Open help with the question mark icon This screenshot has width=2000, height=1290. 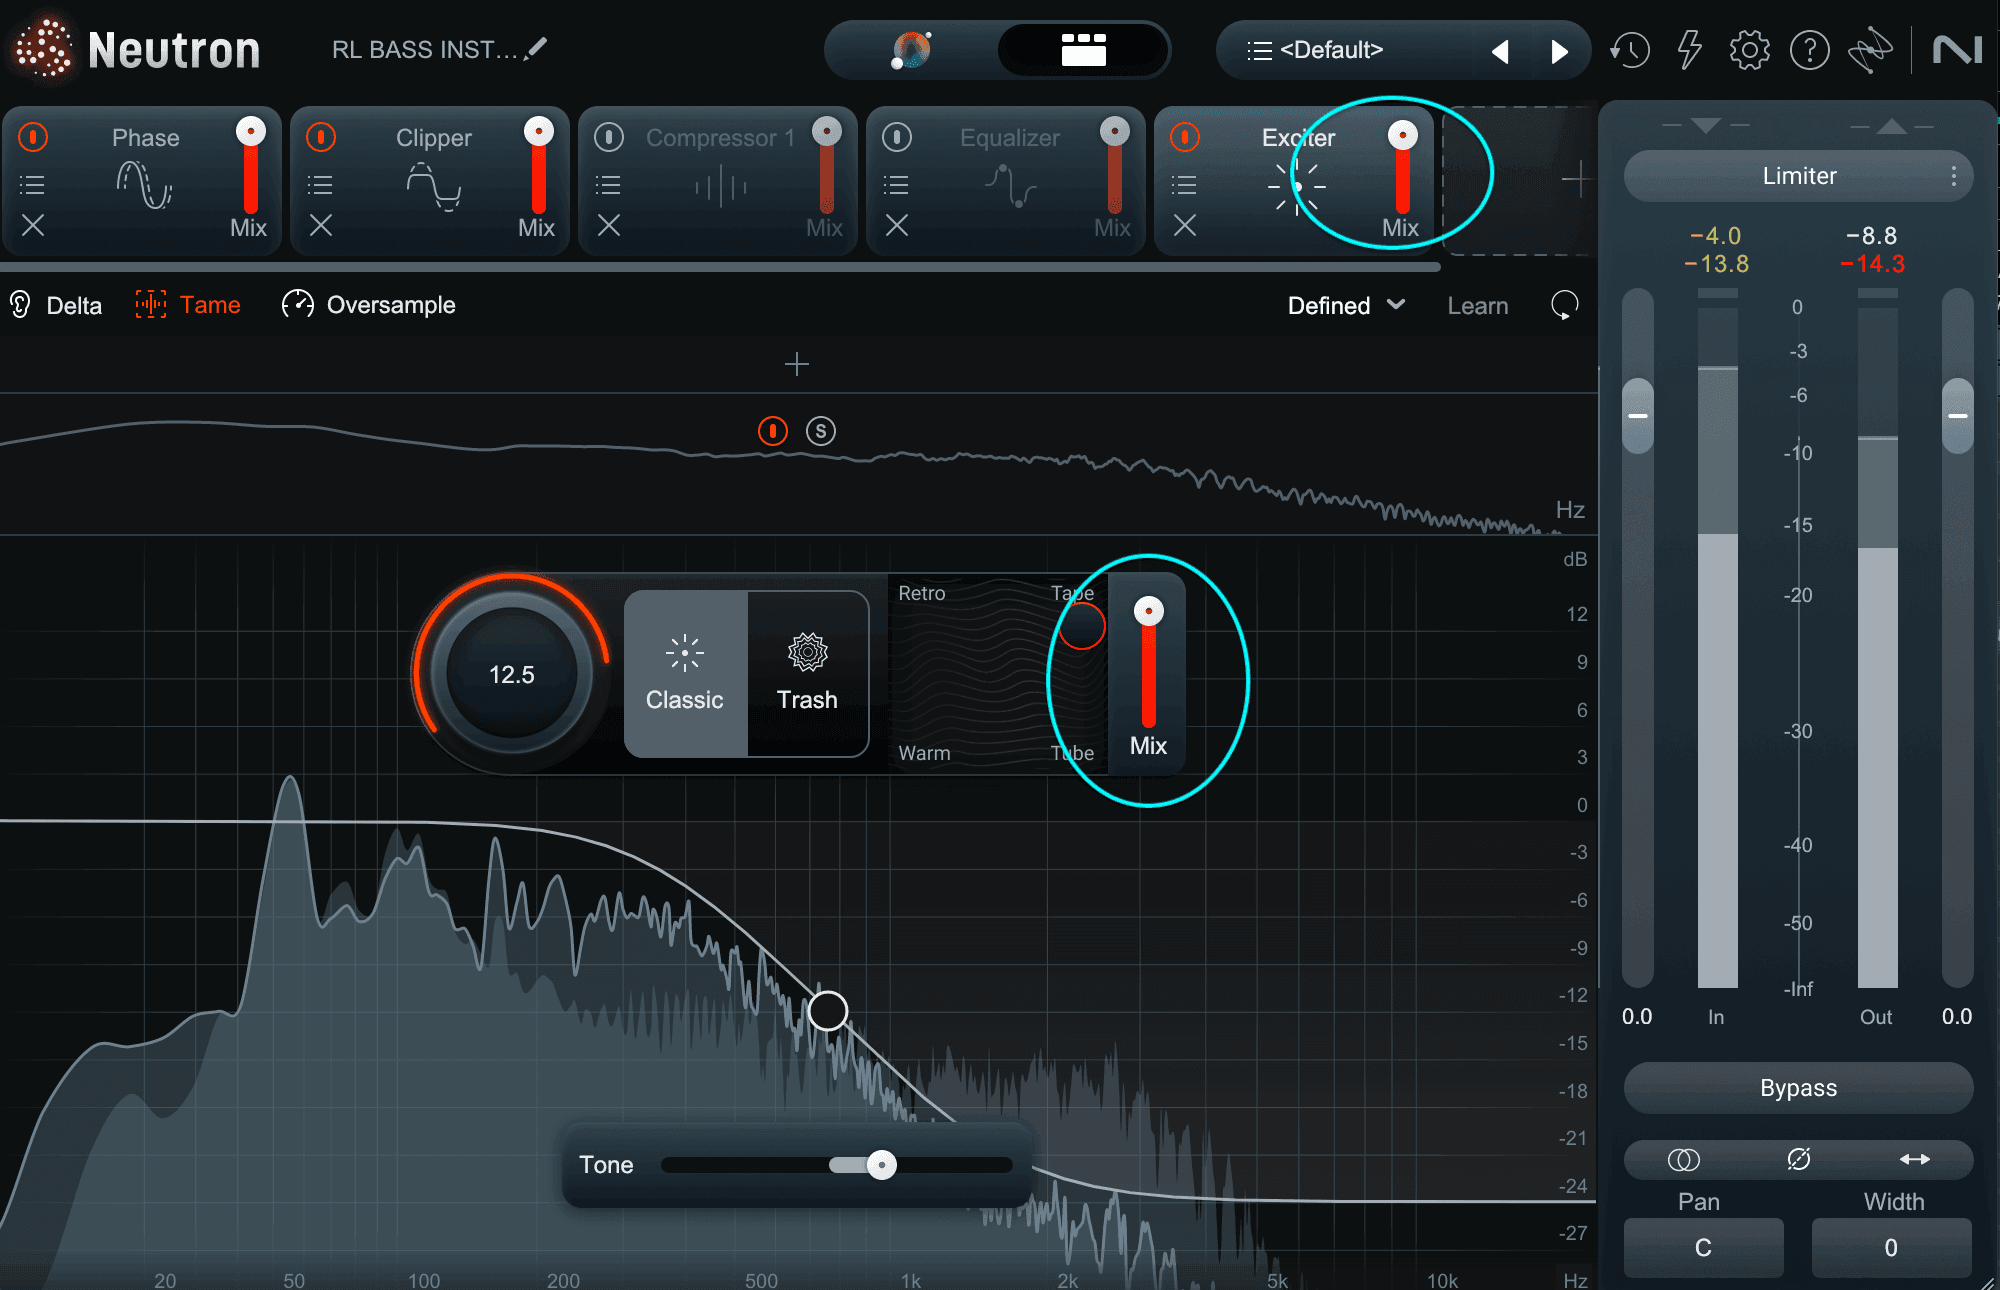[1809, 50]
